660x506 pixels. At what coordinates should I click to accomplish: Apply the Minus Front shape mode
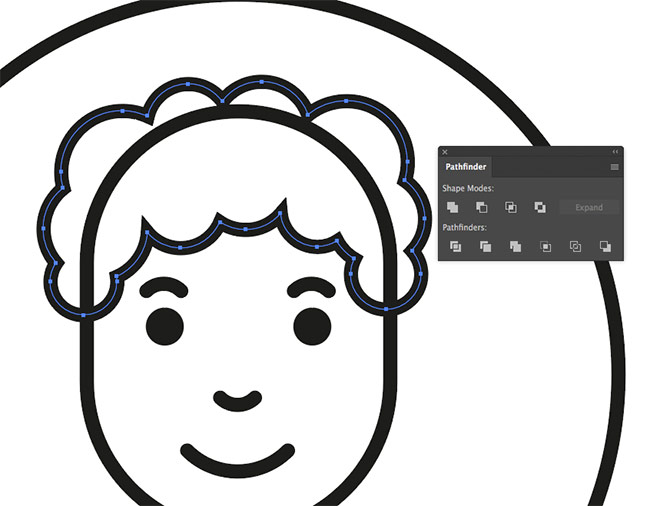[482, 207]
